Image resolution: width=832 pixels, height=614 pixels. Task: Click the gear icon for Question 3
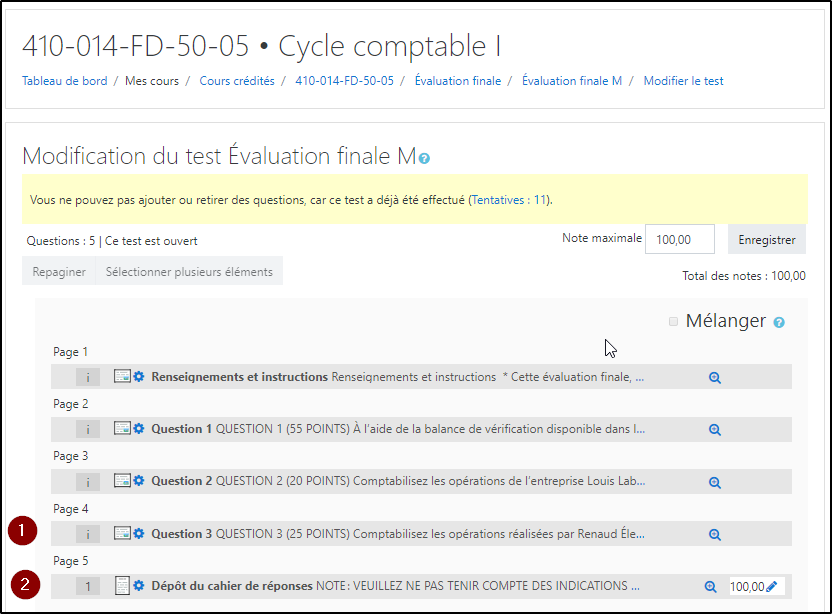click(x=139, y=534)
